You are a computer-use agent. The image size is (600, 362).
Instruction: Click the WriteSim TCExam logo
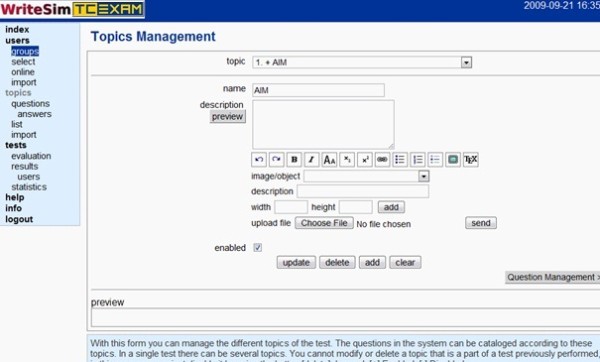pos(72,9)
